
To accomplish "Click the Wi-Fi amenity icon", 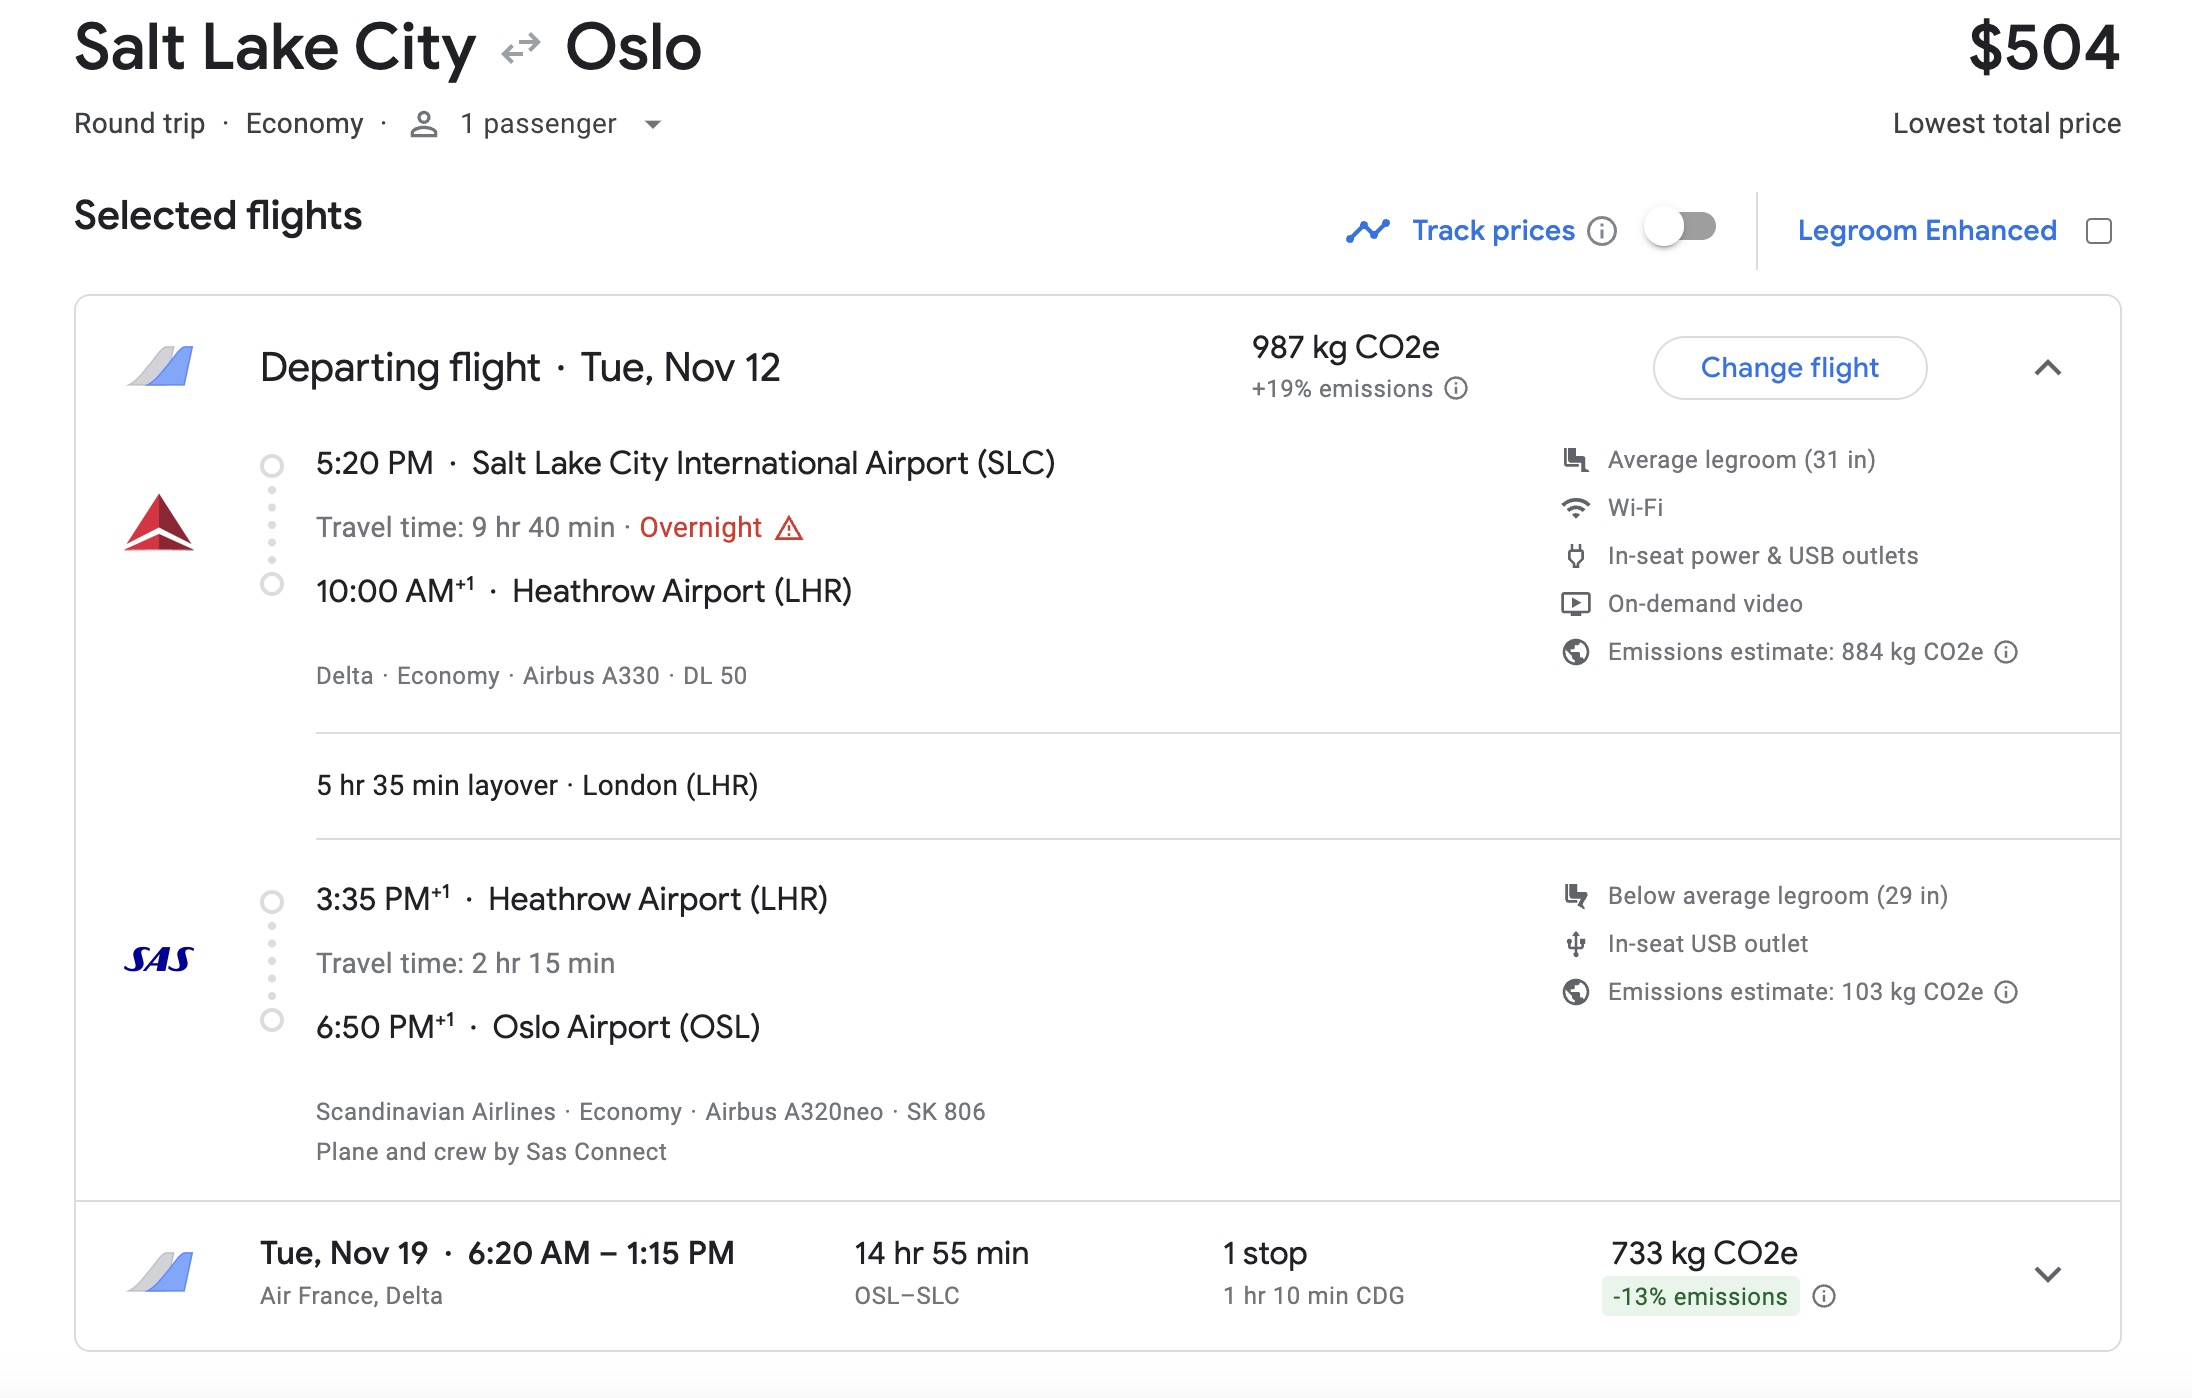I will pyautogui.click(x=1577, y=507).
